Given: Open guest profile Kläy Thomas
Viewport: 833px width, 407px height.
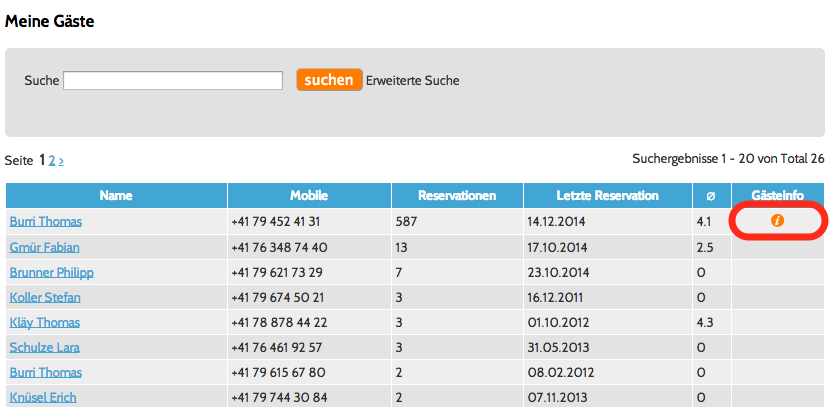Looking at the screenshot, I should click(44, 322).
